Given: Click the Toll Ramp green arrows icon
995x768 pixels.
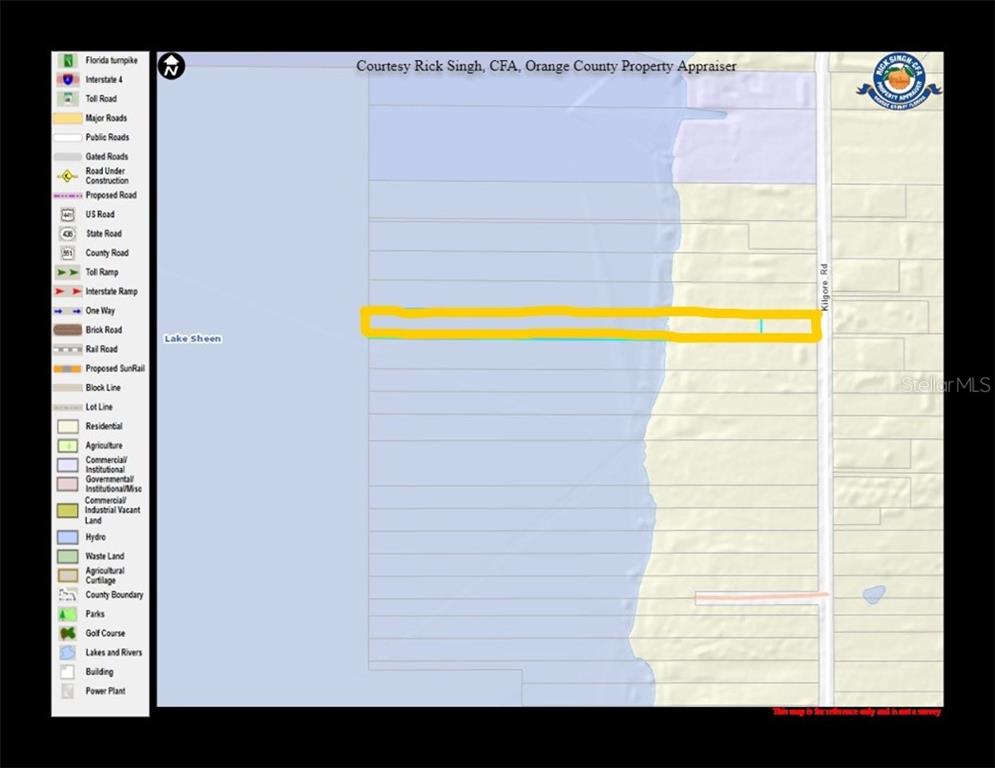Looking at the screenshot, I should pos(67,272).
